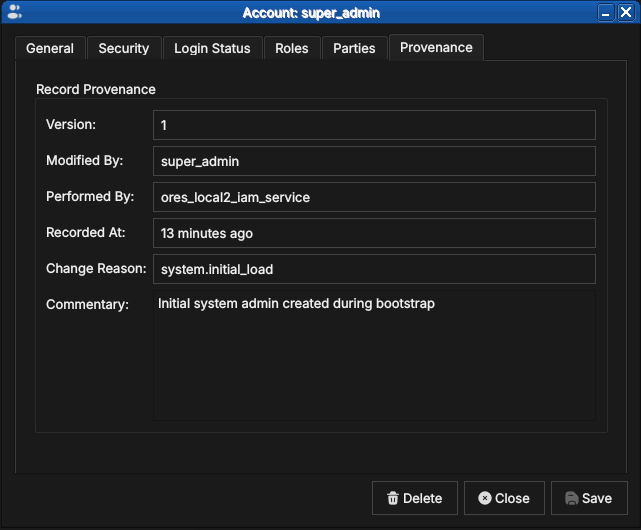Click the floppy disk icon on Save button
This screenshot has width=641, height=530.
(572, 498)
